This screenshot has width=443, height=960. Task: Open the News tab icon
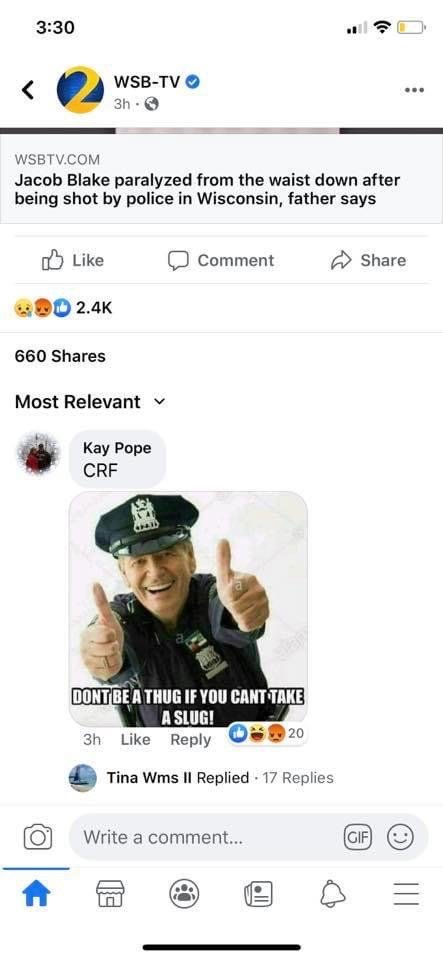(258, 893)
